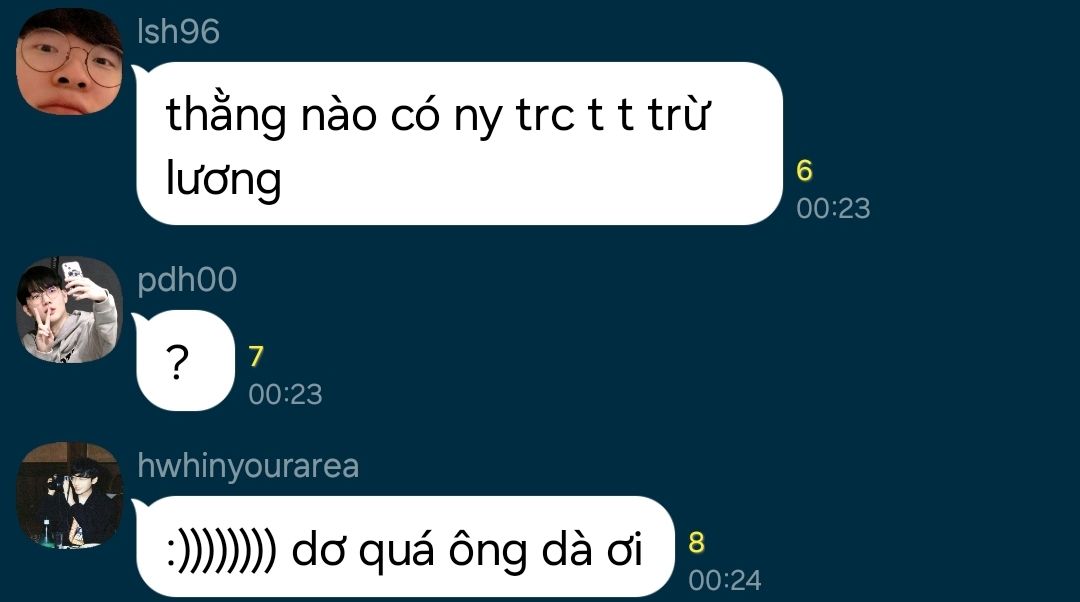Click the 00:23 timestamp next to the '?' message
The height and width of the screenshot is (602, 1080).
(x=285, y=394)
